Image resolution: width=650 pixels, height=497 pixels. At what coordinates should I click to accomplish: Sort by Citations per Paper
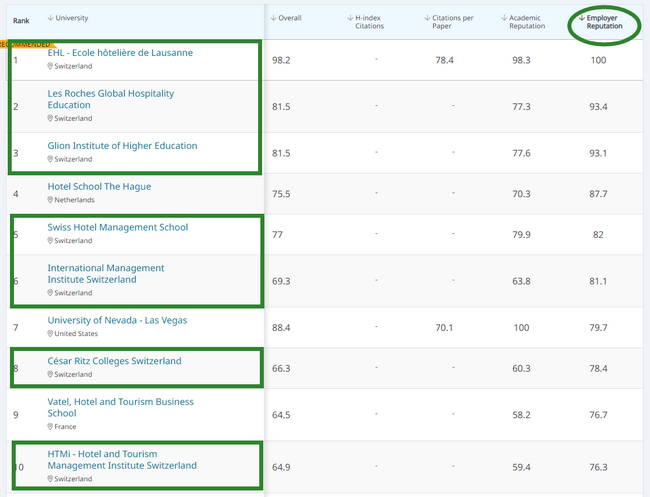point(449,22)
